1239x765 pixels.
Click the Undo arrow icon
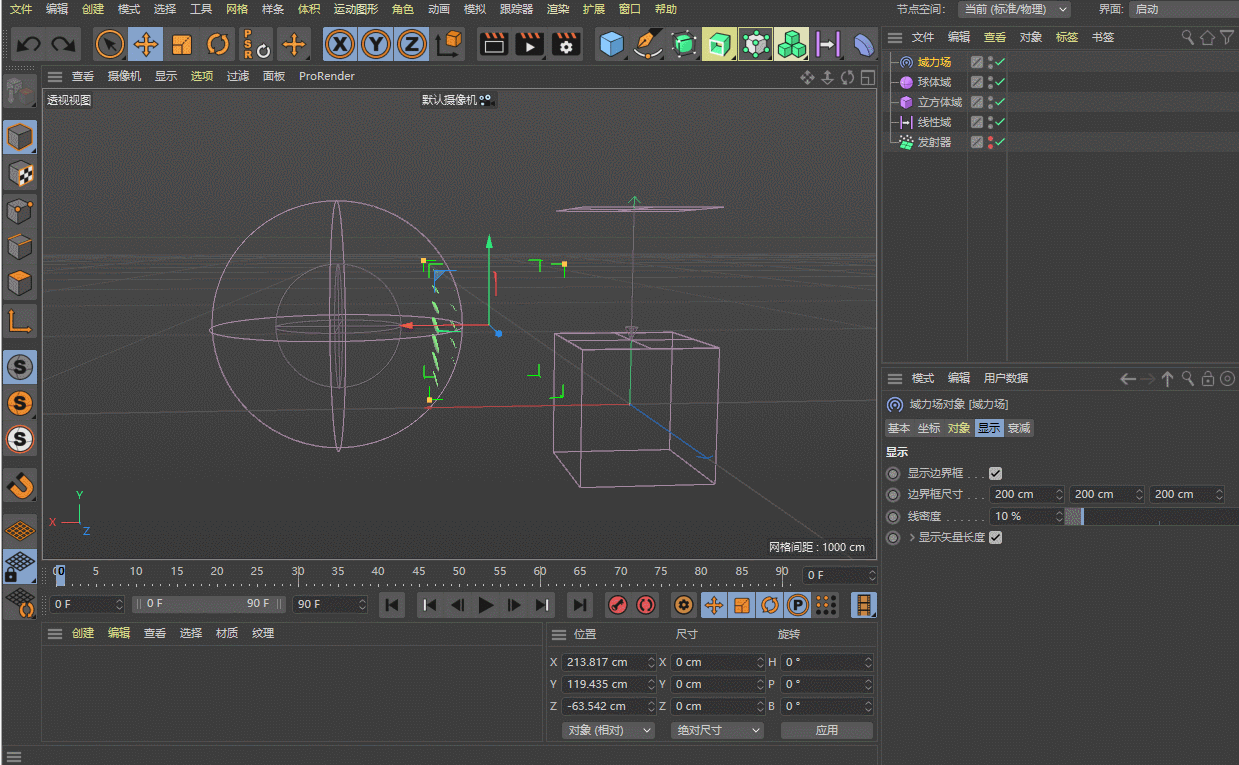pyautogui.click(x=29, y=45)
